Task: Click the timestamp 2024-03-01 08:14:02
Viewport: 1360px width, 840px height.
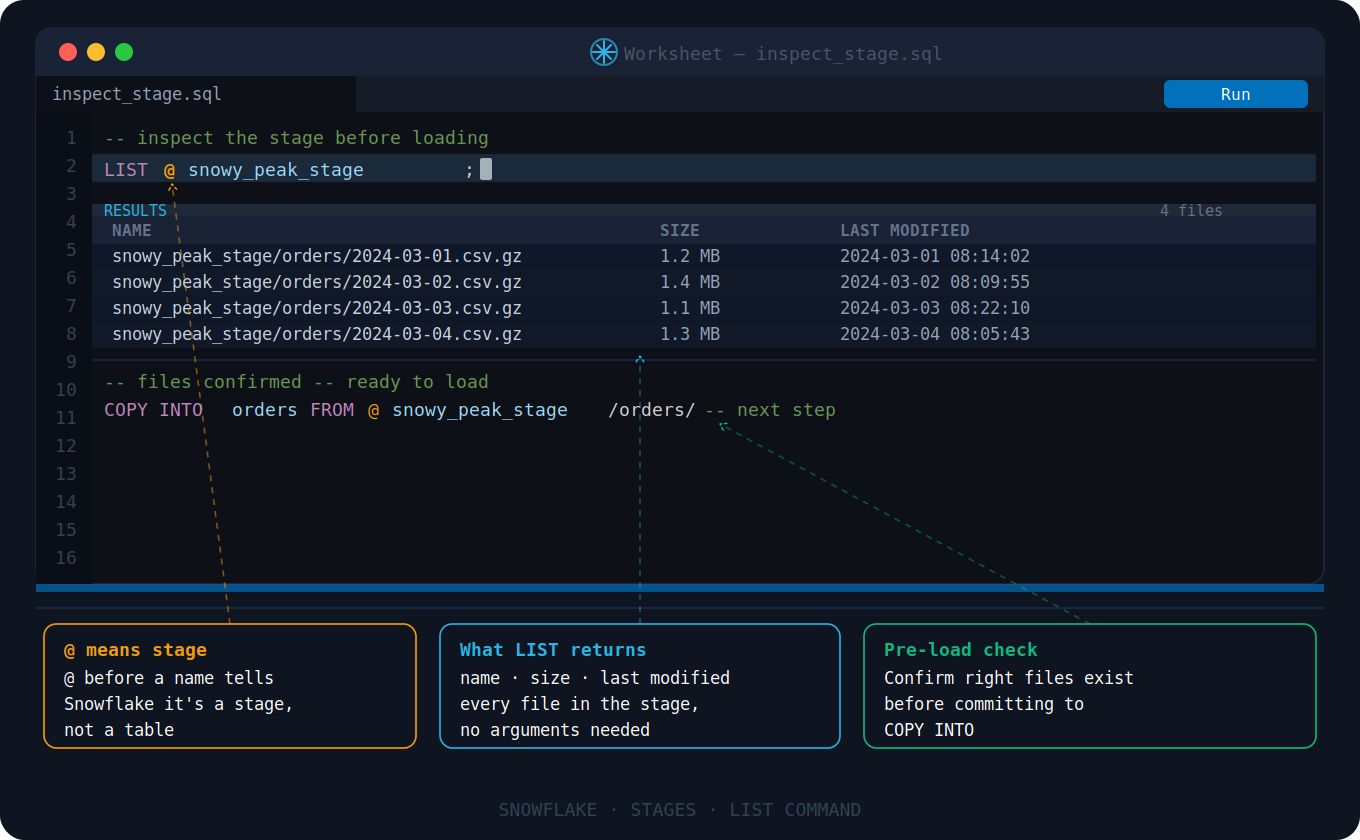Action: 935,256
